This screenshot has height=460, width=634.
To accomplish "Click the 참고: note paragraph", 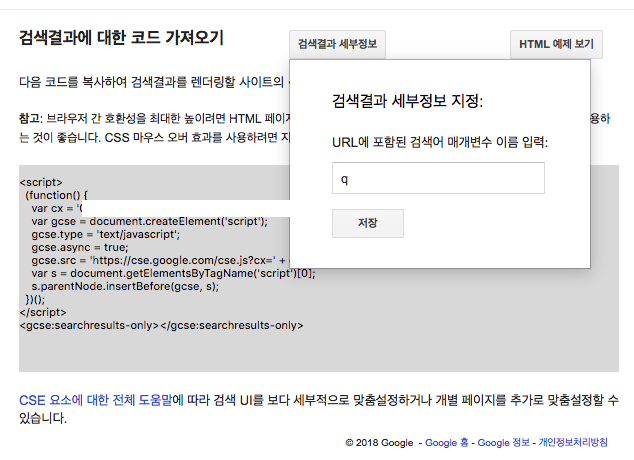I will [154, 128].
